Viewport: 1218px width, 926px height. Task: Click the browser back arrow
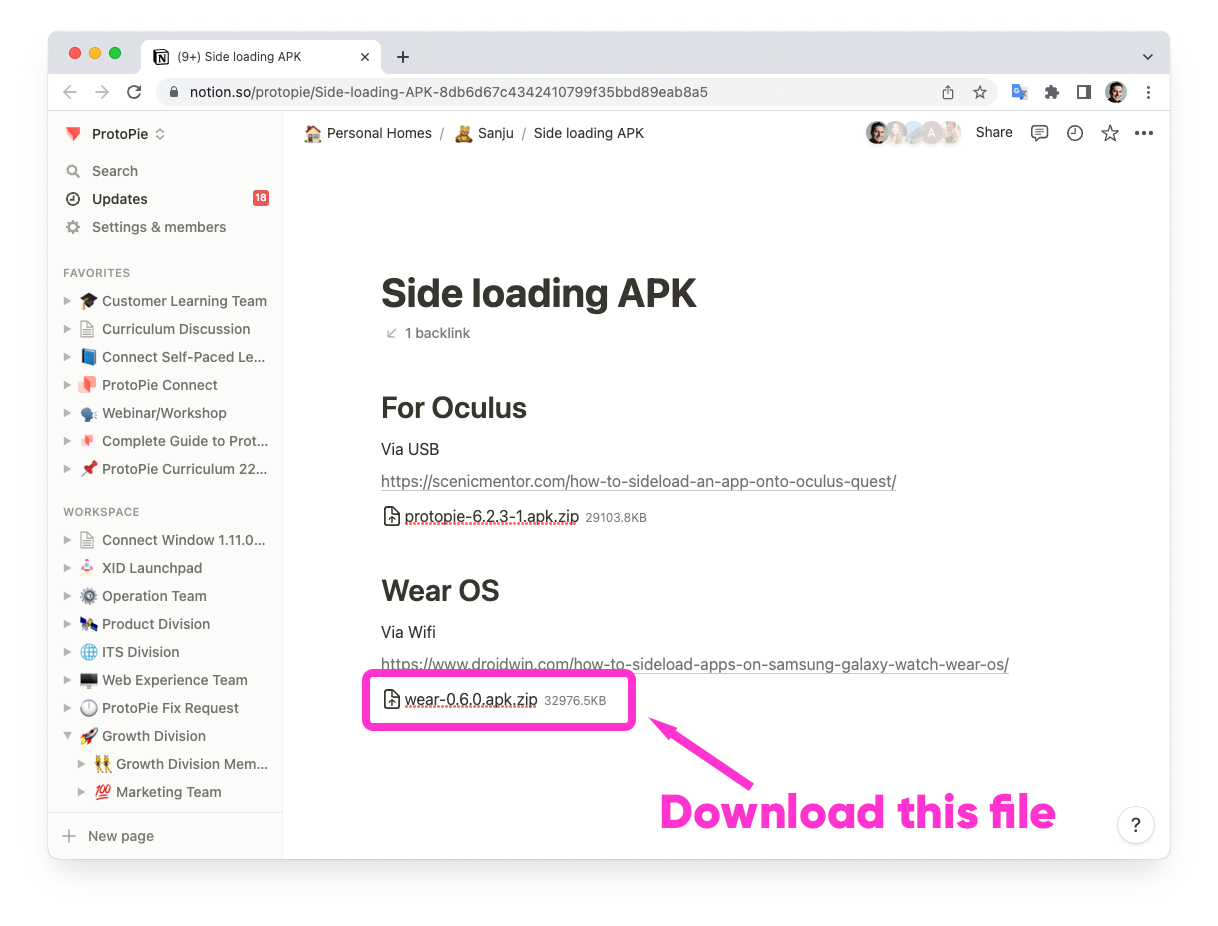point(70,92)
